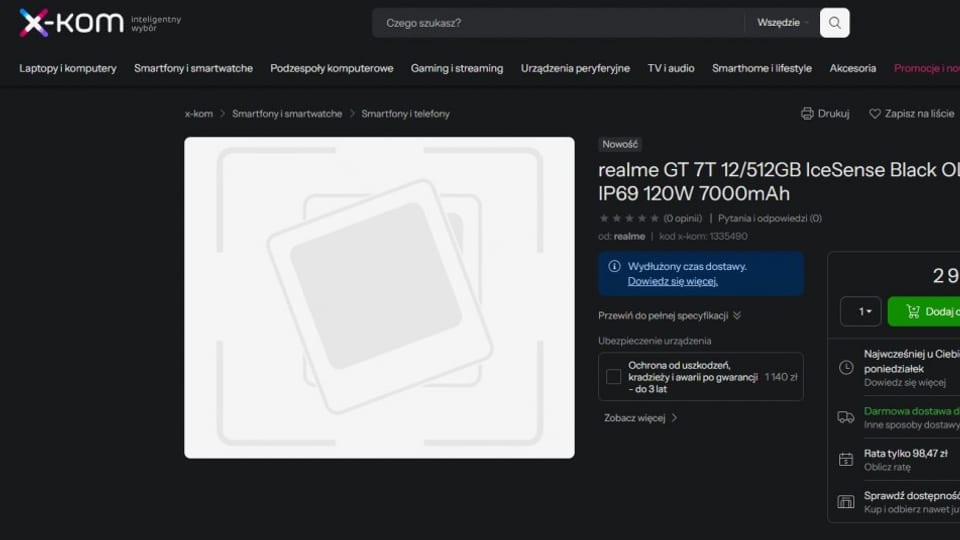Screen dimensions: 960x540
Task: Click Inne sposoby dostawy text
Action: [912, 425]
